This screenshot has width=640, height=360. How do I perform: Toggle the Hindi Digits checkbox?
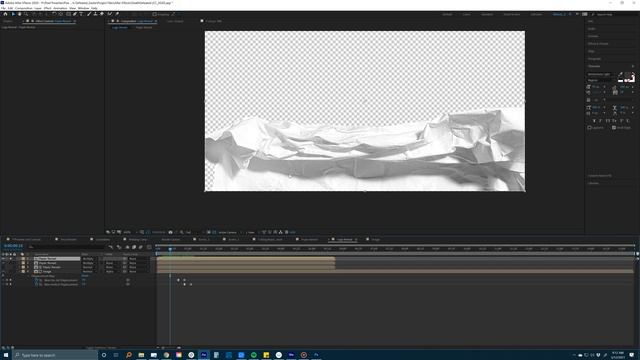coord(614,127)
